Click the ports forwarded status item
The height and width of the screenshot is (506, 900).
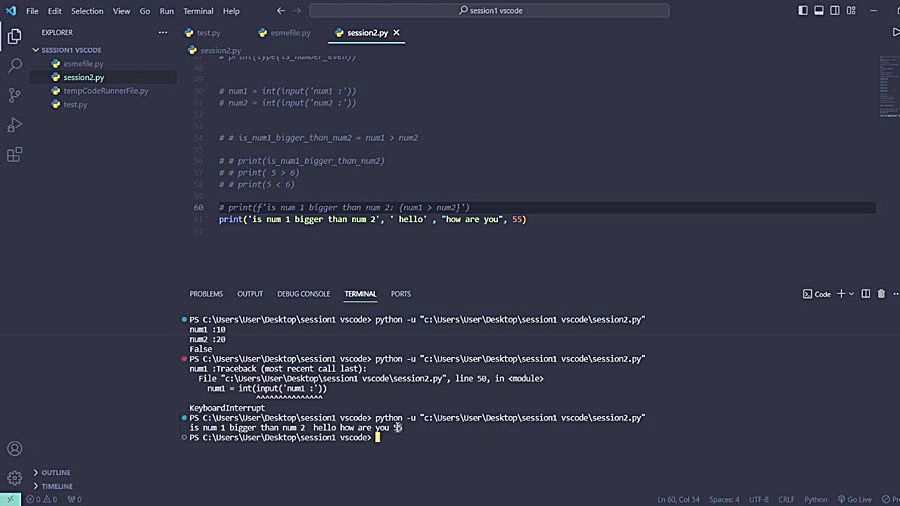(x=75, y=499)
